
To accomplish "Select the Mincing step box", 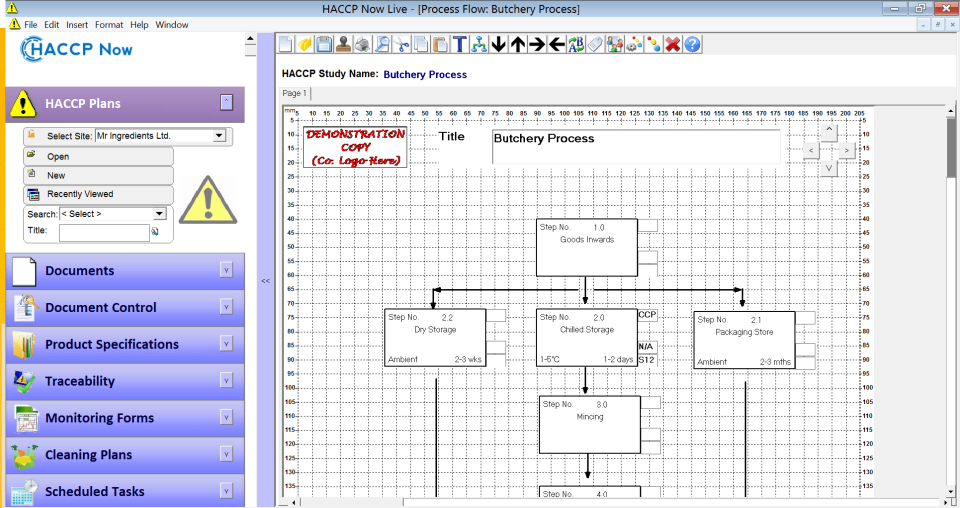I will pos(590,424).
